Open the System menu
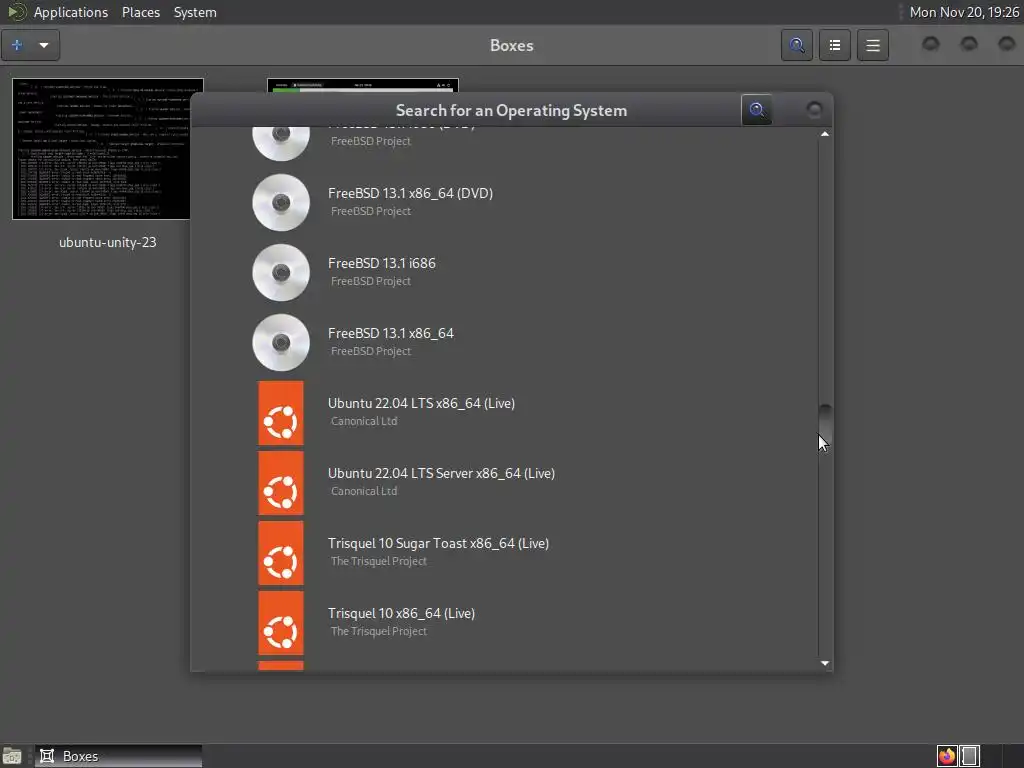This screenshot has height=768, width=1024. (195, 12)
